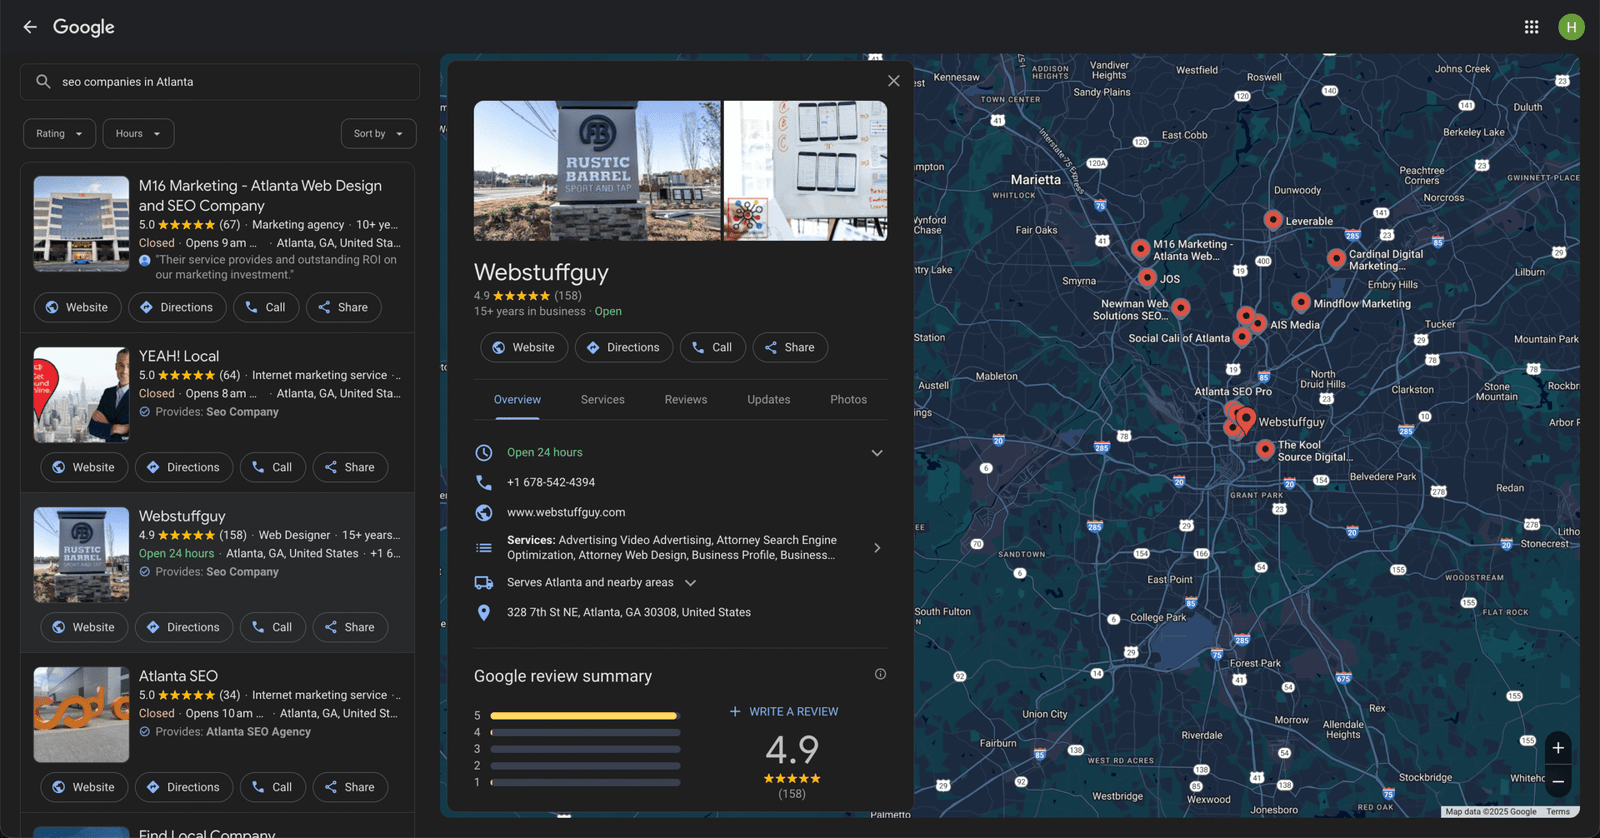Click the 5-star rating bar
Image resolution: width=1600 pixels, height=838 pixels.
tap(585, 716)
